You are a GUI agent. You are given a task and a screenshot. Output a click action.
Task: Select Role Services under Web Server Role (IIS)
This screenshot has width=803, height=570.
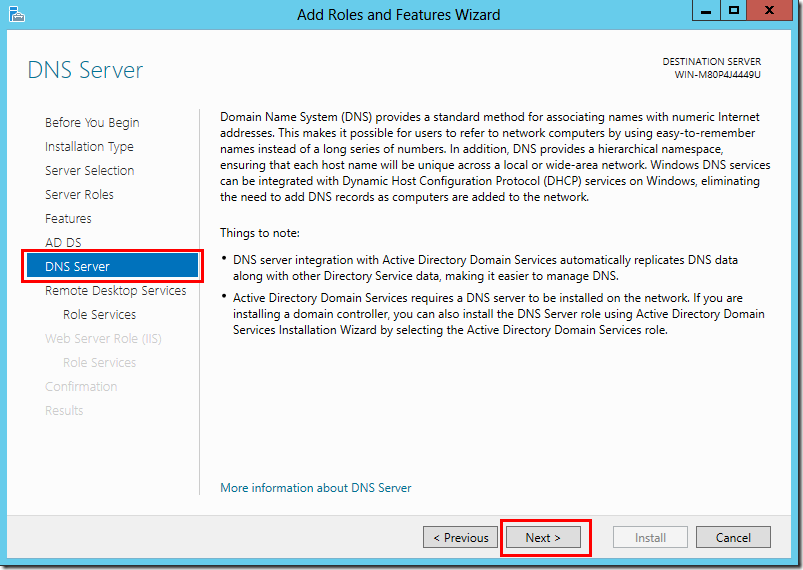click(99, 363)
